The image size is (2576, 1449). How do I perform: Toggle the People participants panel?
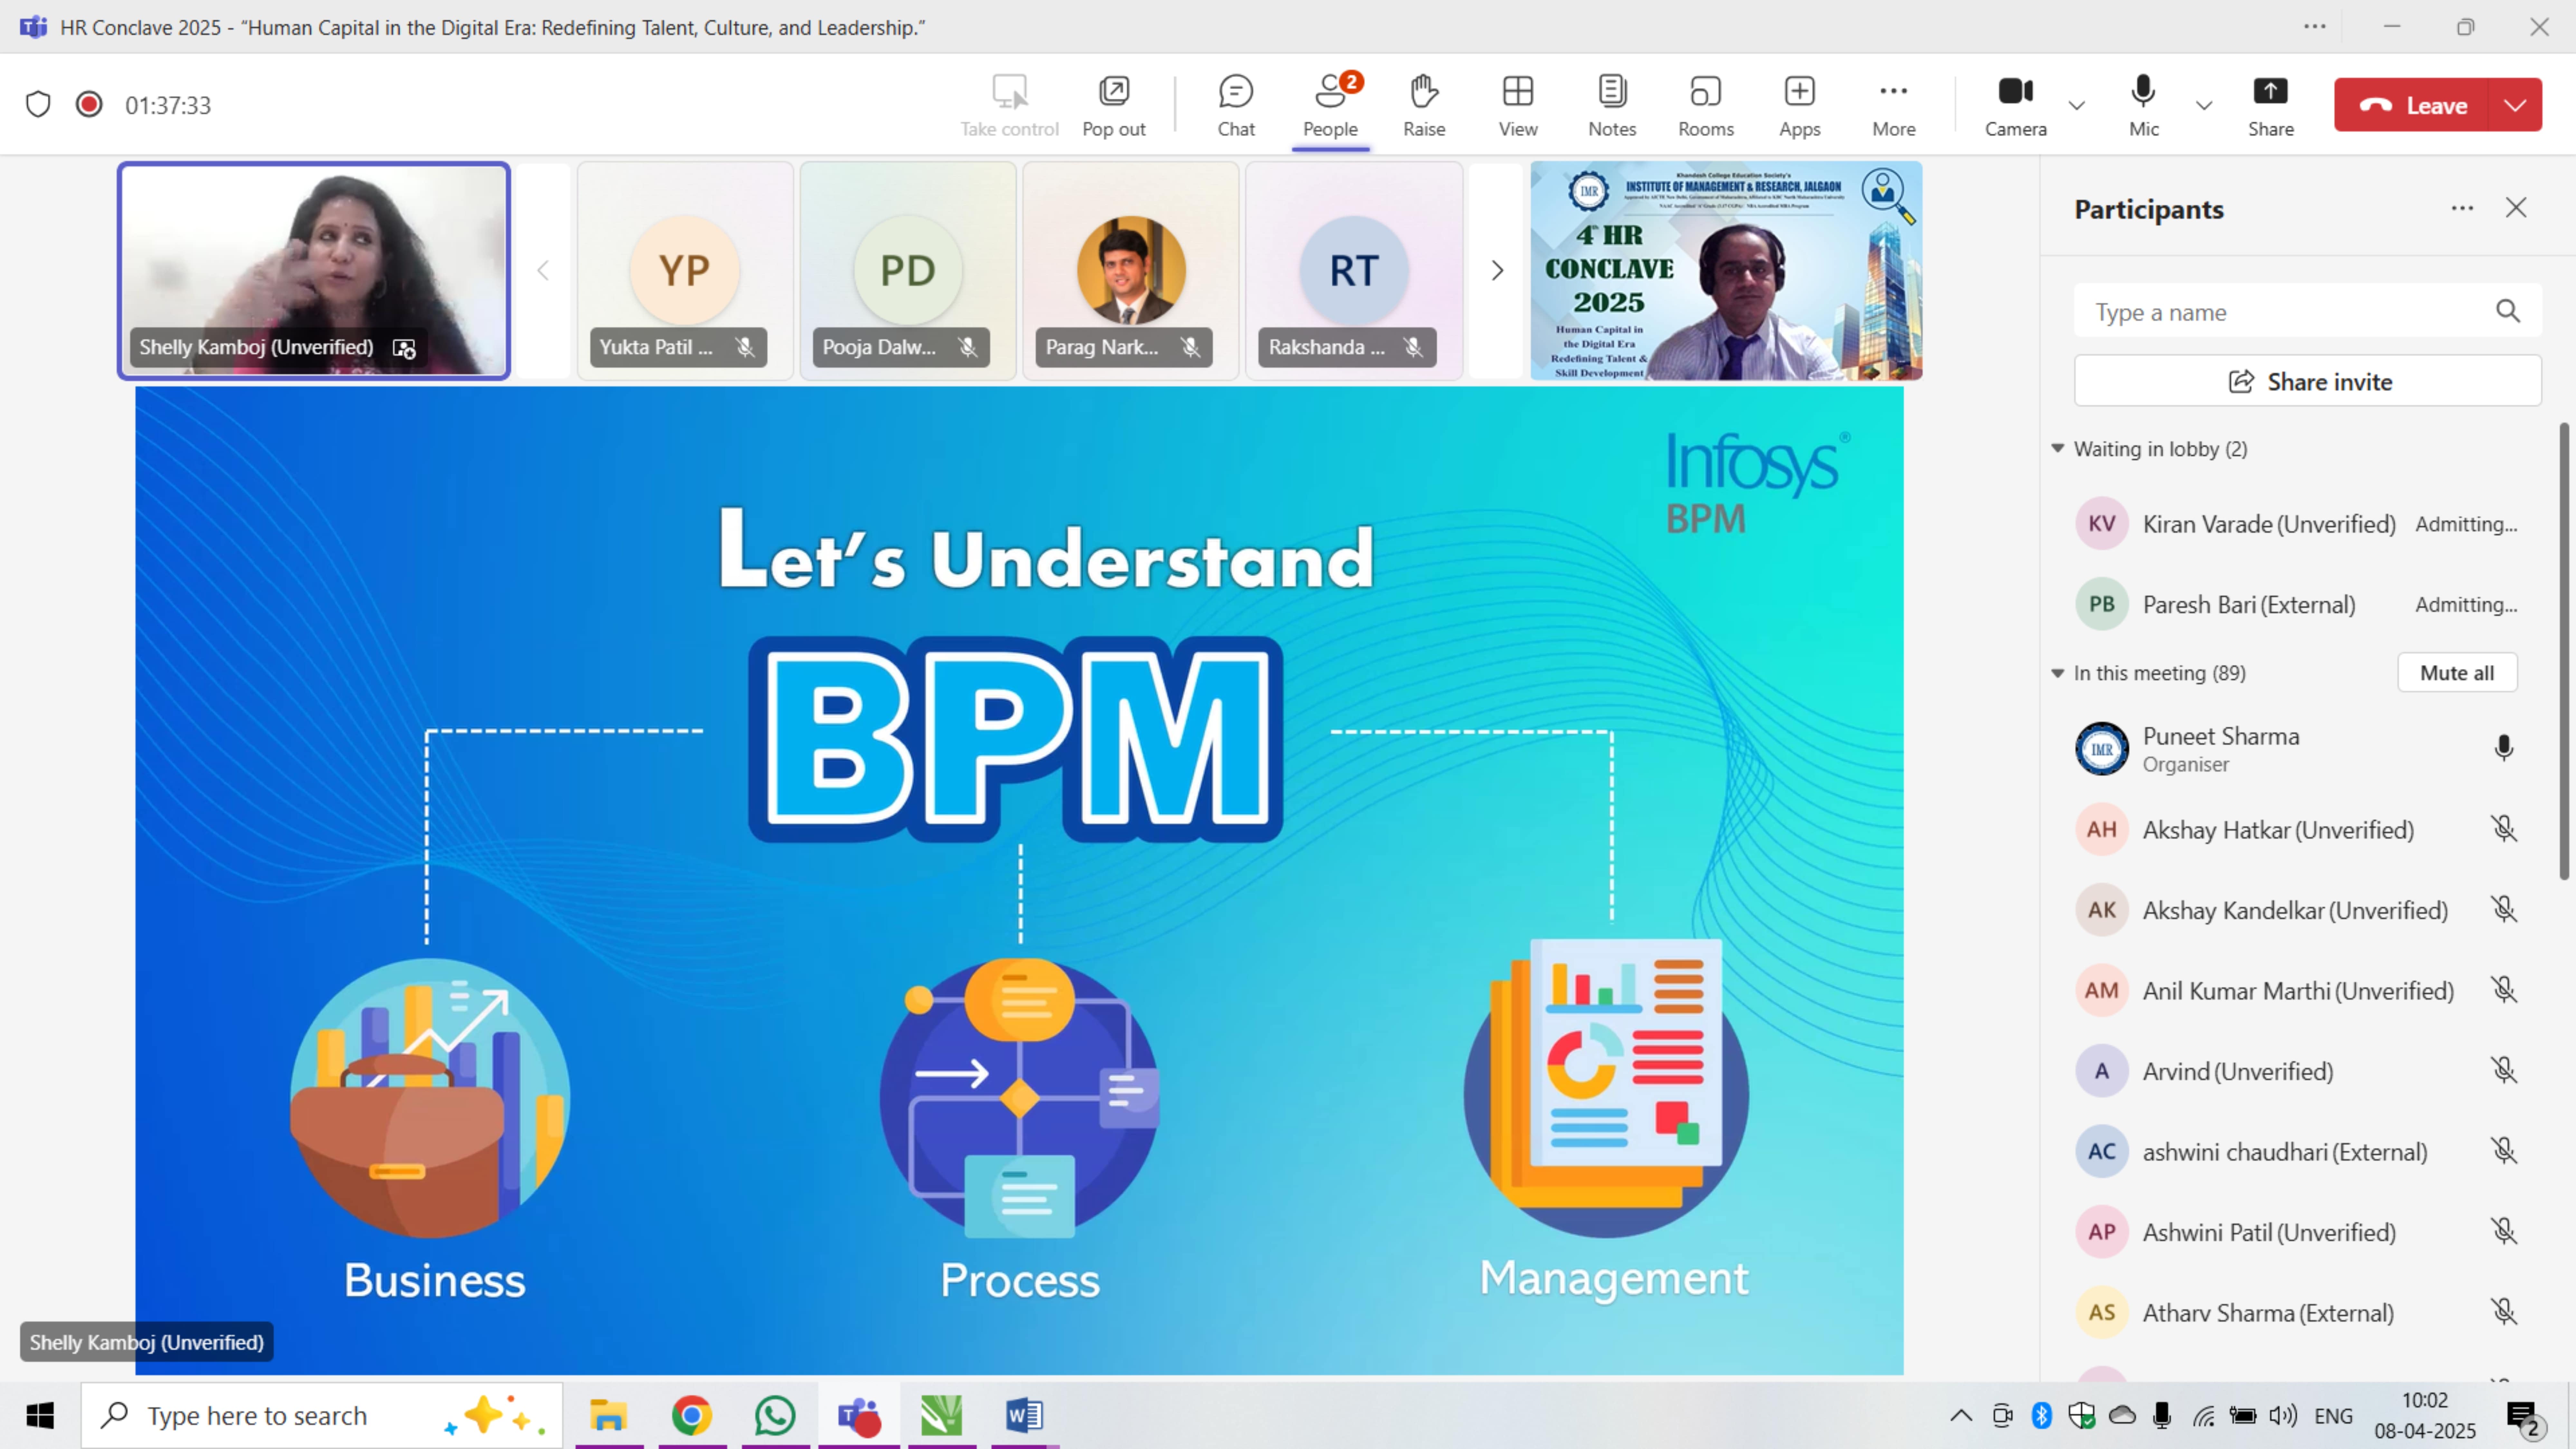pos(1330,105)
